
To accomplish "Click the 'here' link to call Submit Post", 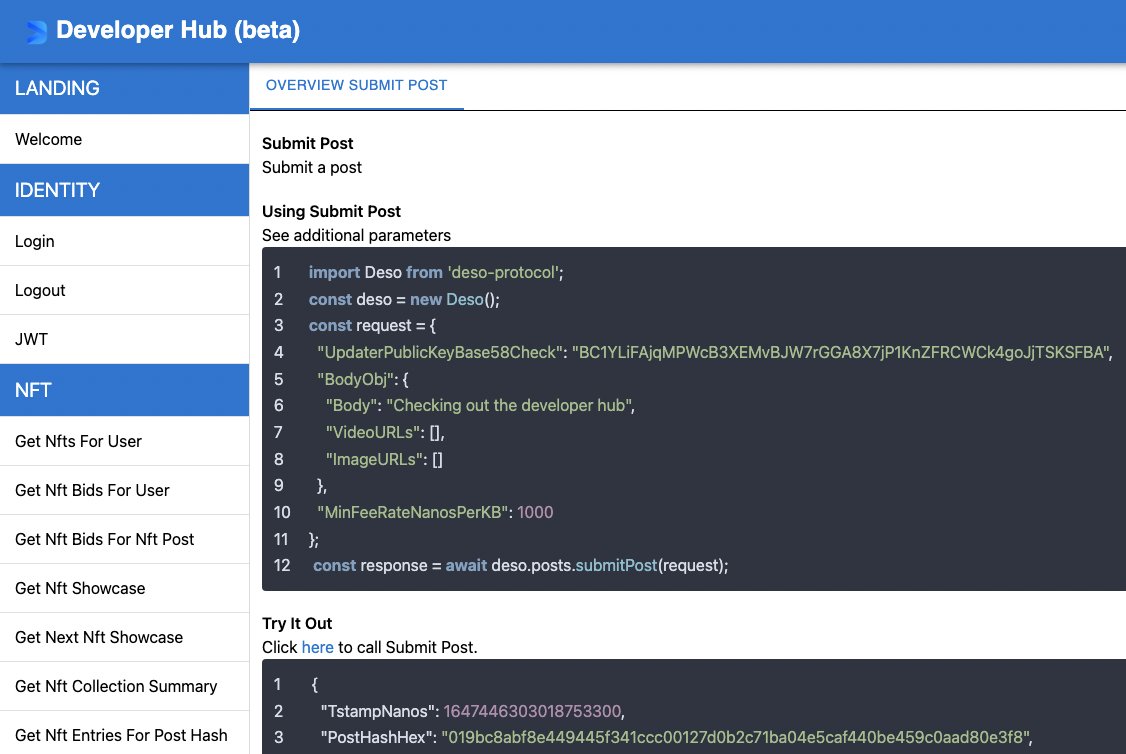I will [x=317, y=647].
